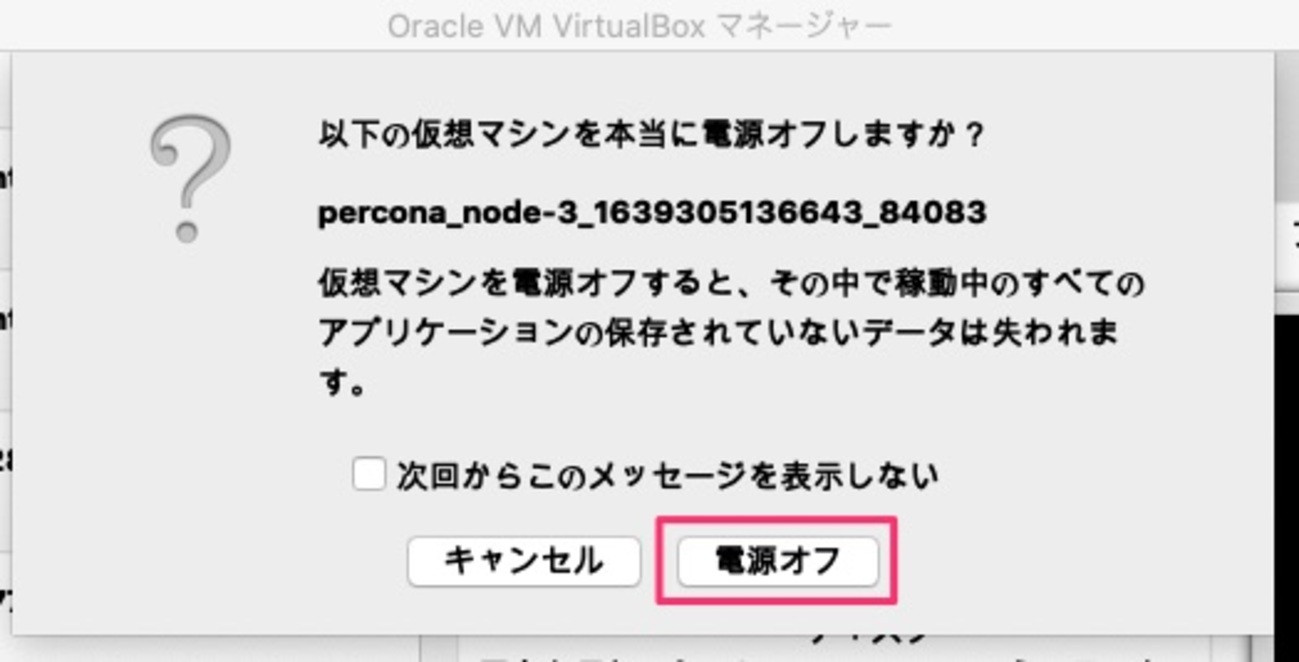Image resolution: width=1299 pixels, height=662 pixels.
Task: Click the word マネージャー in the window title
Action: click(805, 25)
